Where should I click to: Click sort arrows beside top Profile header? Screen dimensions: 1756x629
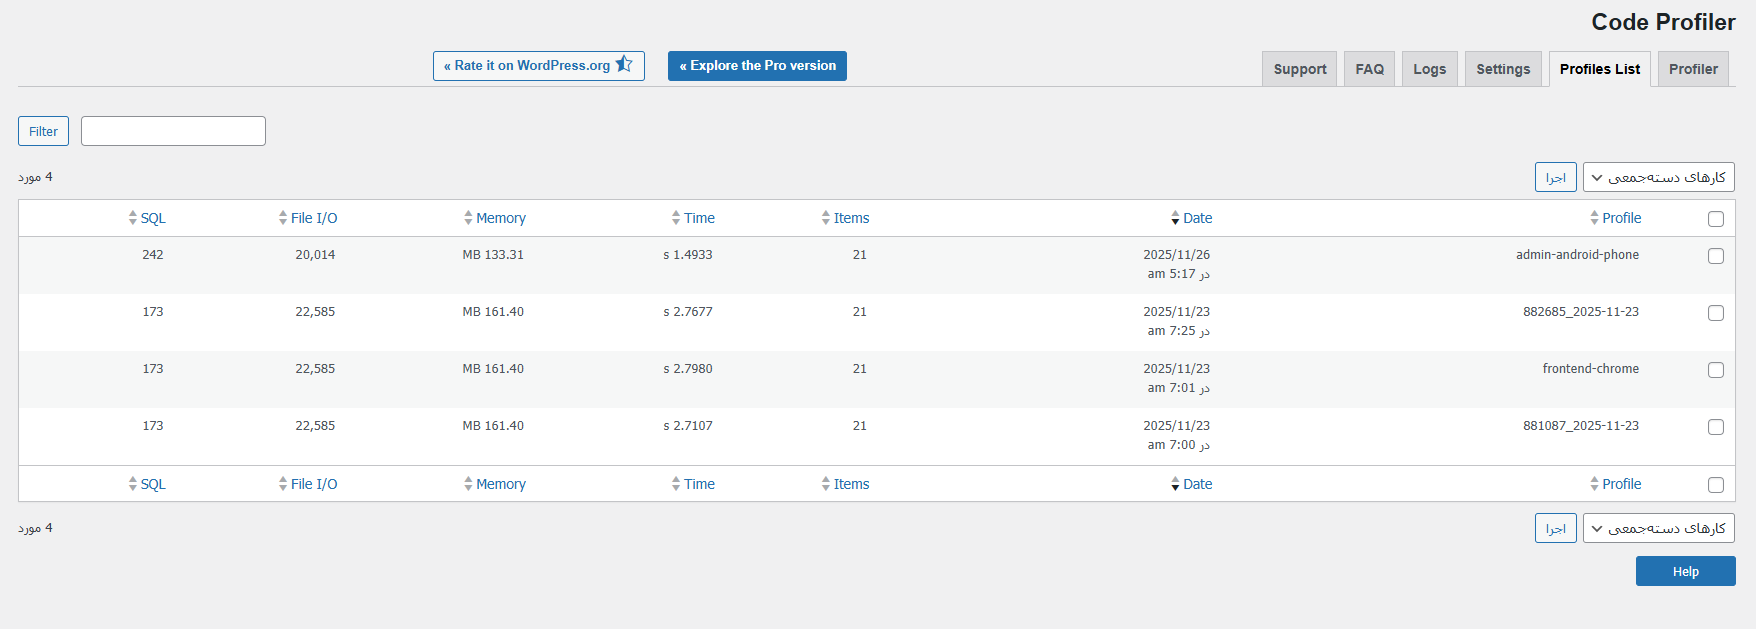(1594, 218)
